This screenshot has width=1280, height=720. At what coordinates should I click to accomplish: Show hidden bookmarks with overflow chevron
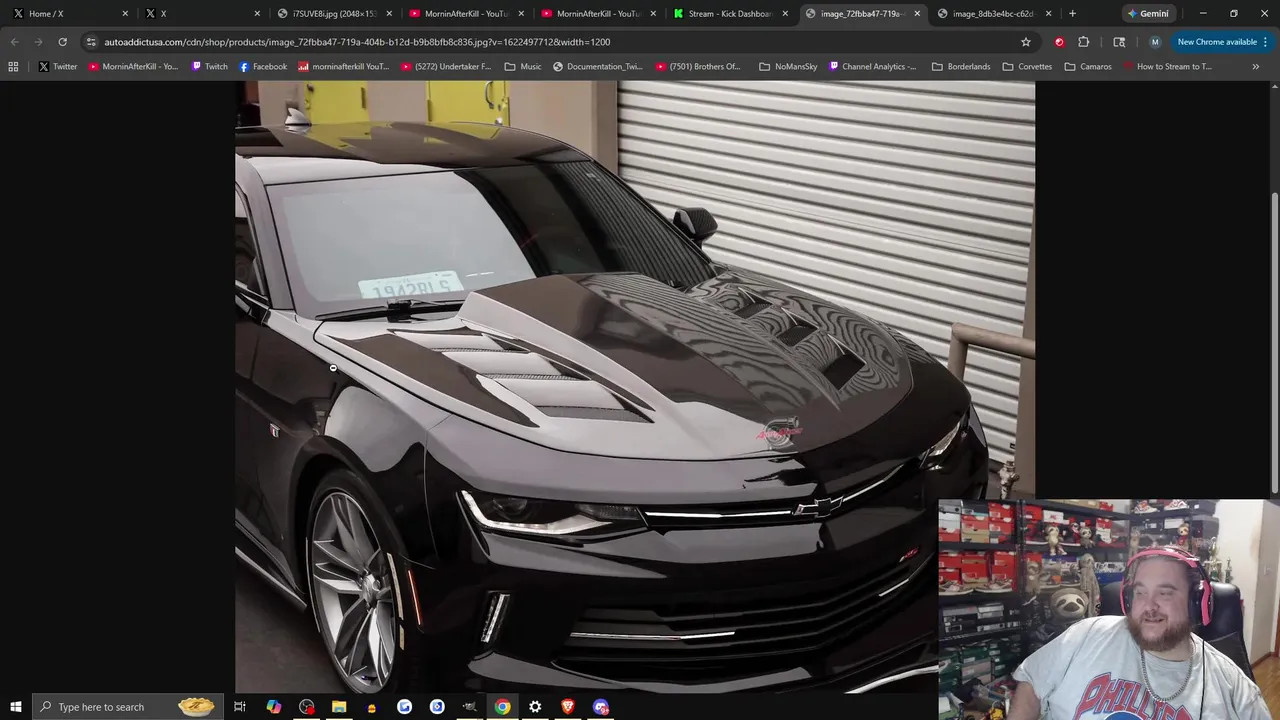pos(1255,67)
